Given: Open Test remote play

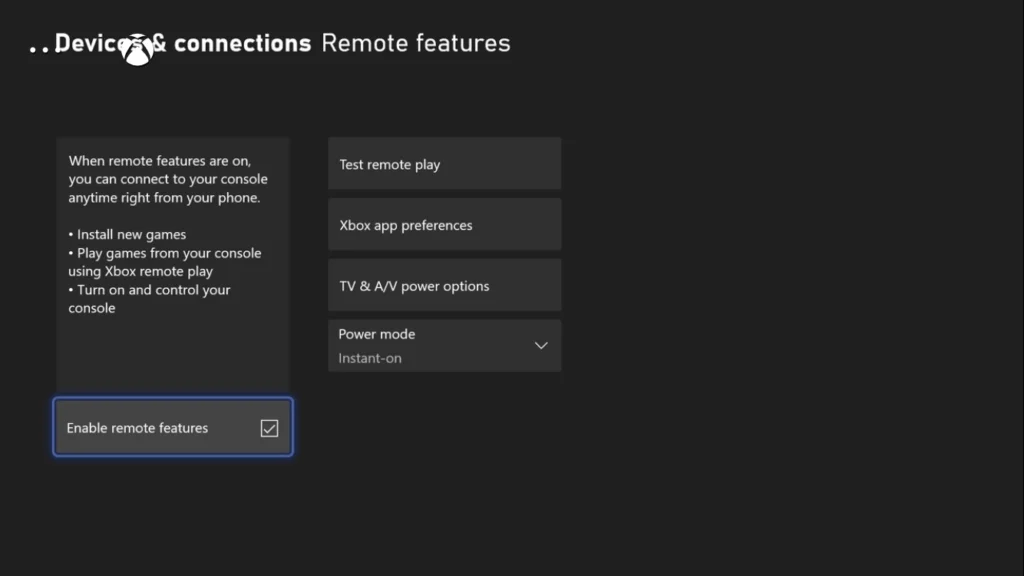Looking at the screenshot, I should tap(444, 164).
